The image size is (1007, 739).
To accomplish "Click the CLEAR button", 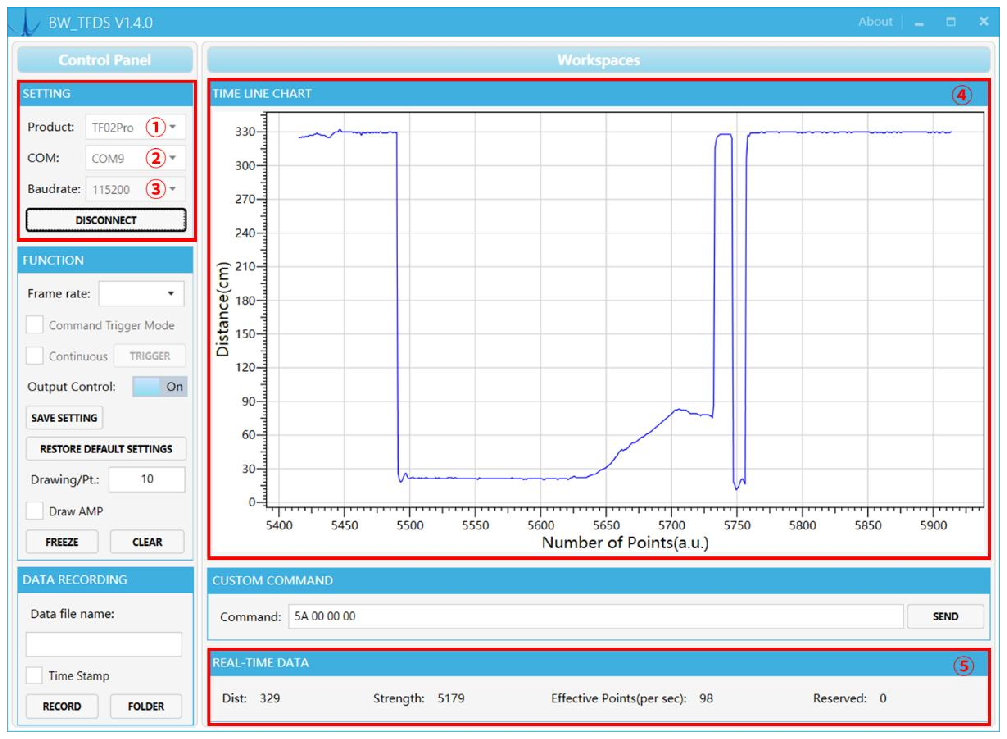I will [x=147, y=542].
